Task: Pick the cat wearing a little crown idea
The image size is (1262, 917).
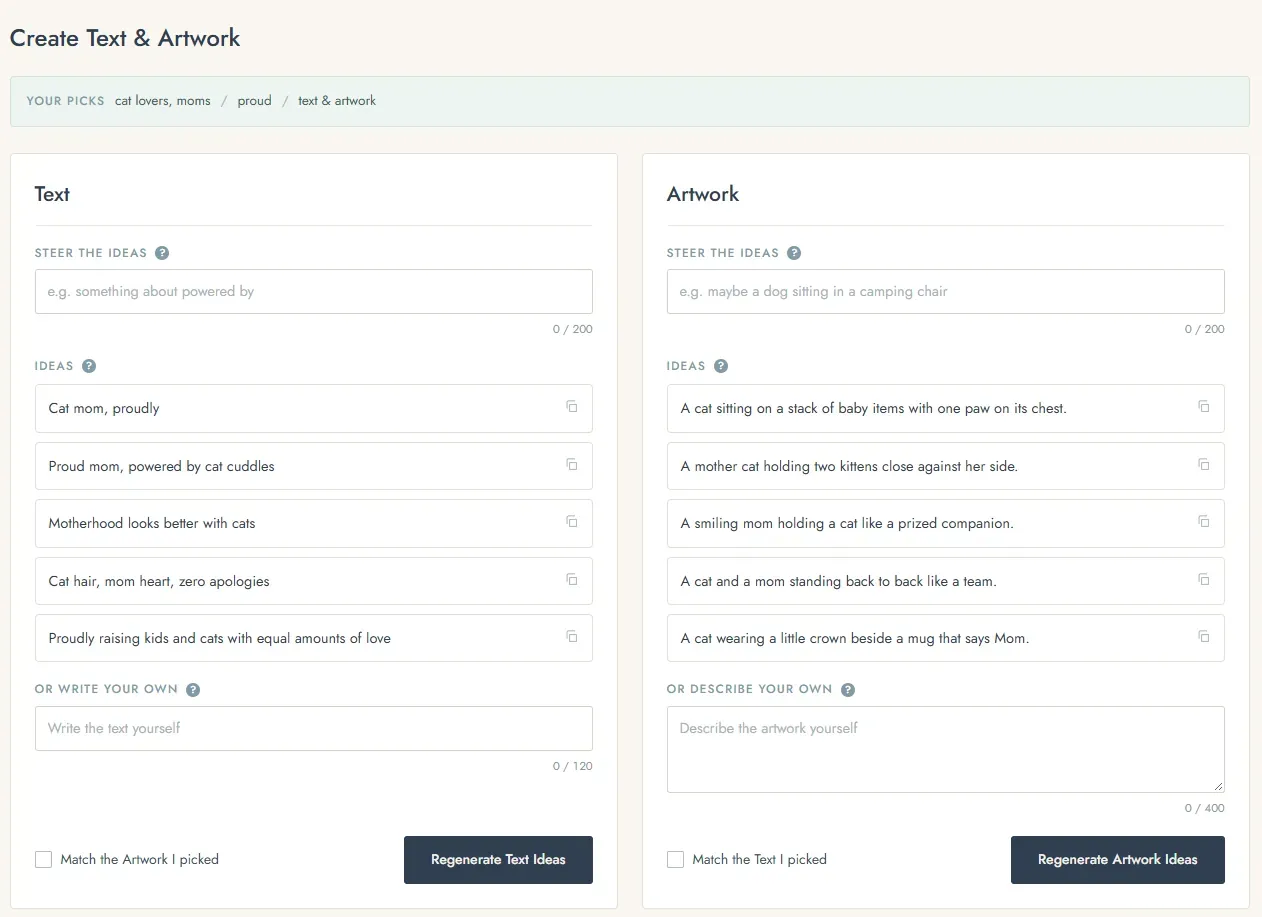Action: 946,638
